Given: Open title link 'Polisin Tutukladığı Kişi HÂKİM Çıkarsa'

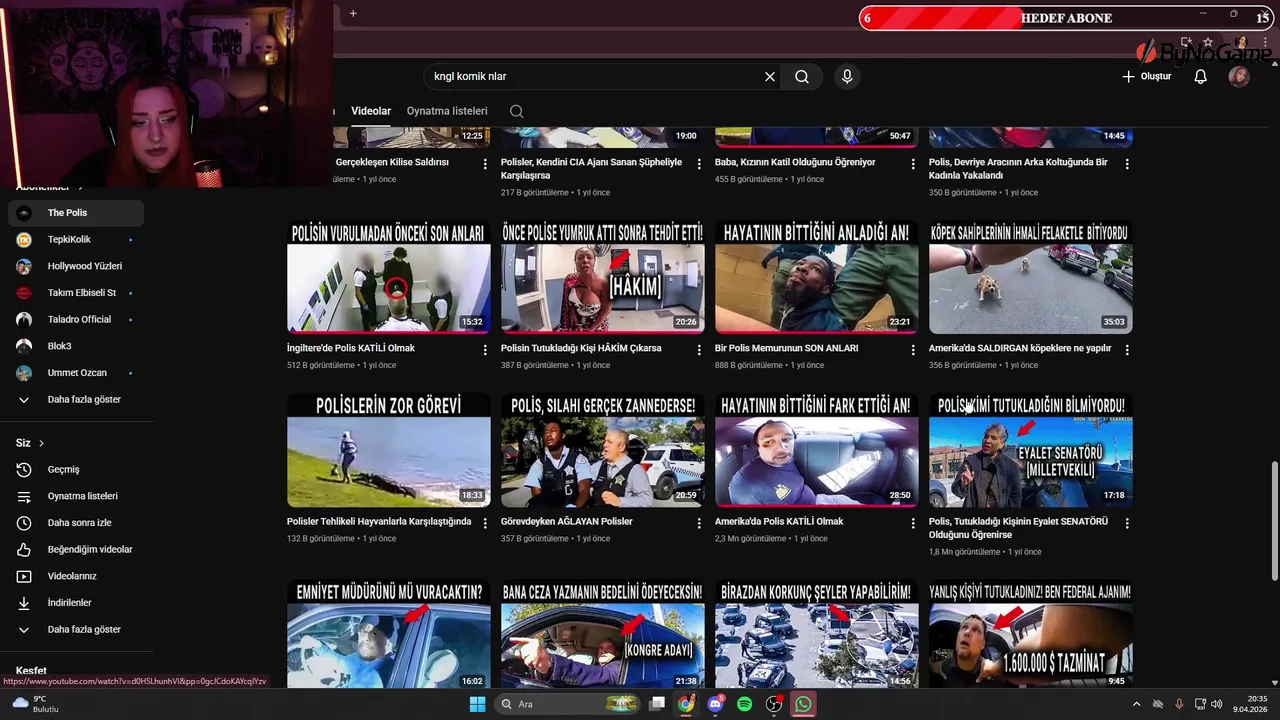Looking at the screenshot, I should (x=581, y=348).
